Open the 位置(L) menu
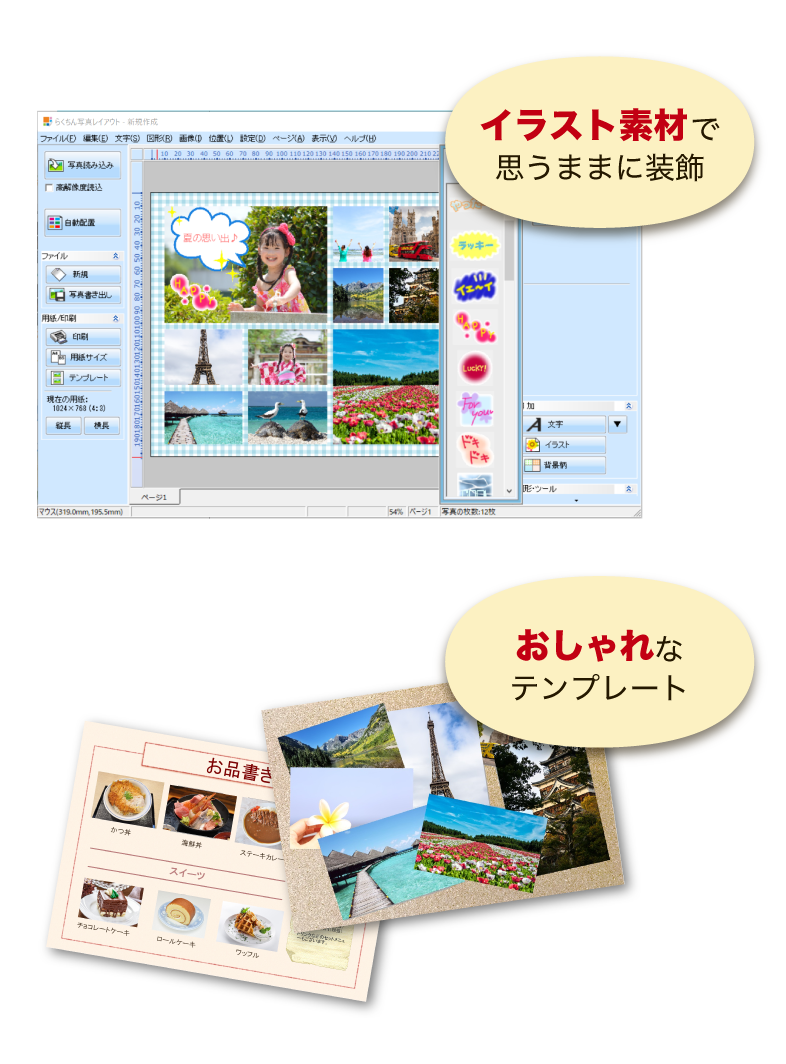The image size is (786, 1064). 221,138
